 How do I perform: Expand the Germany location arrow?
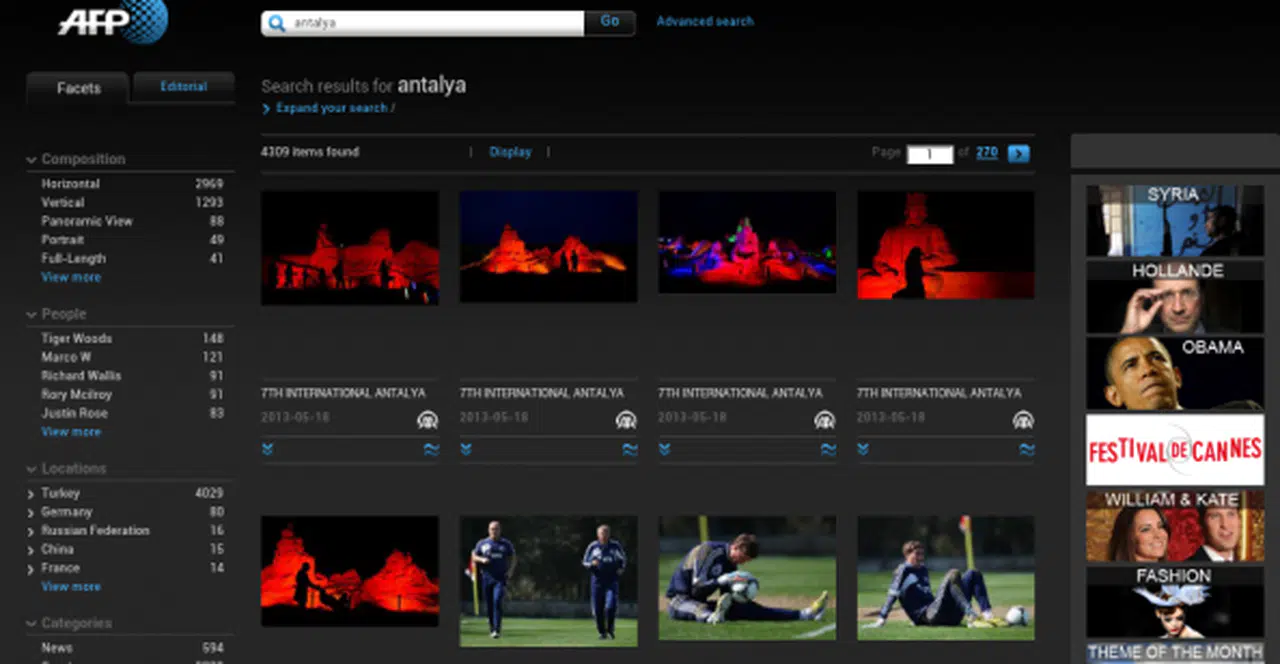[x=32, y=513]
